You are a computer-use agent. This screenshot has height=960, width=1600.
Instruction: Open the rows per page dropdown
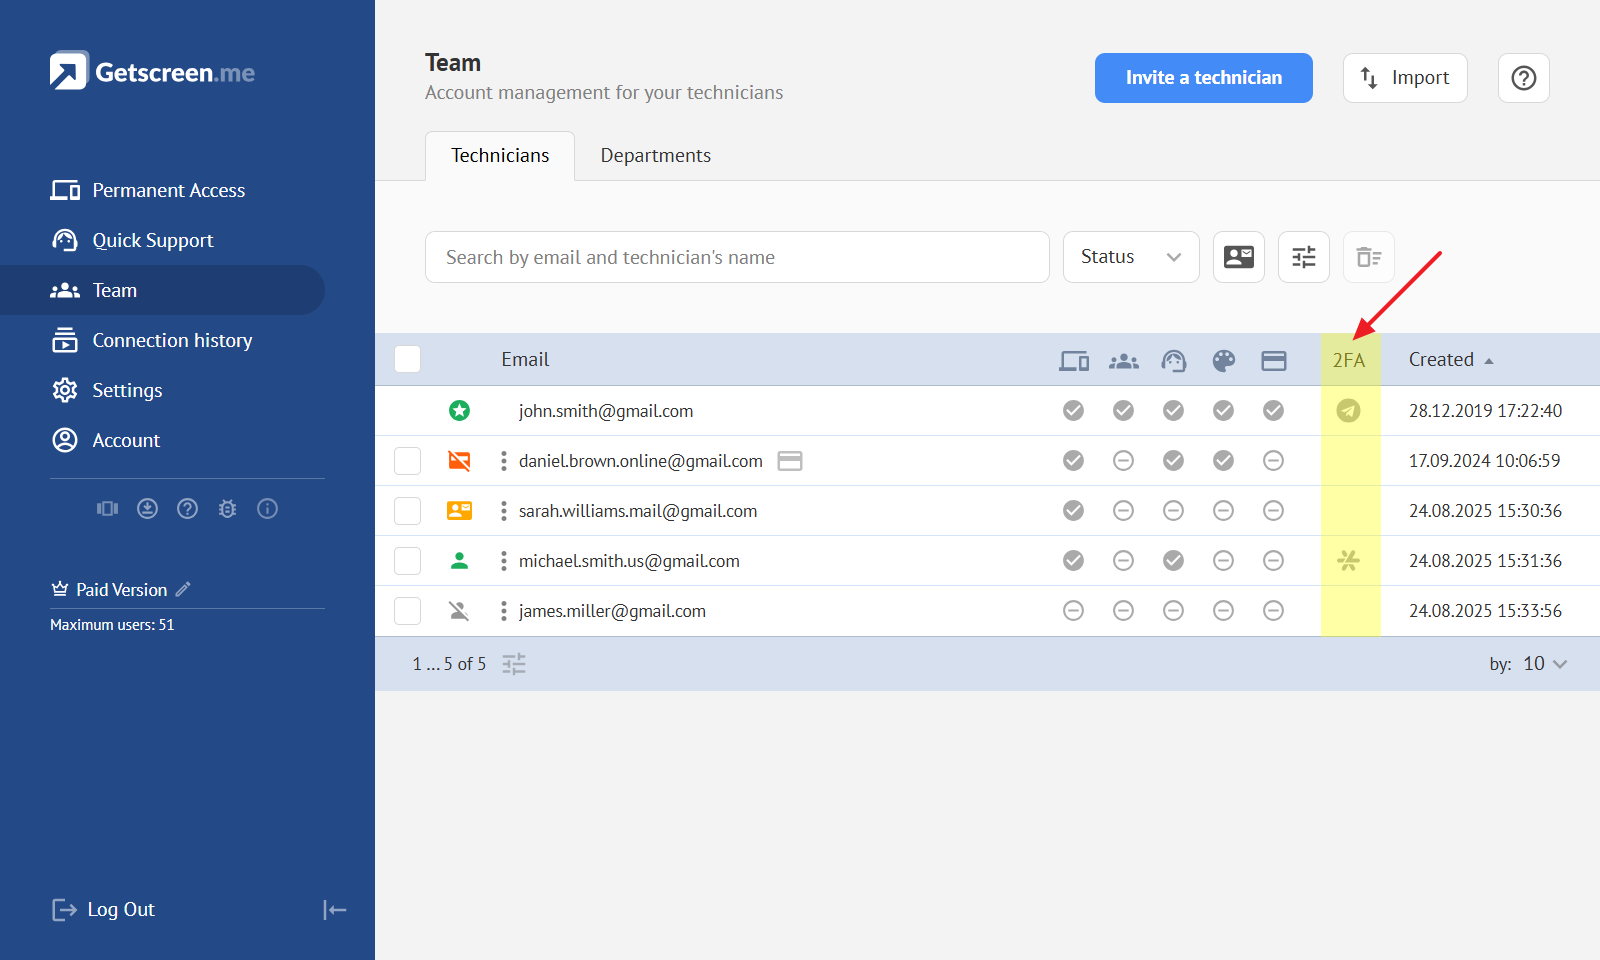click(x=1544, y=664)
